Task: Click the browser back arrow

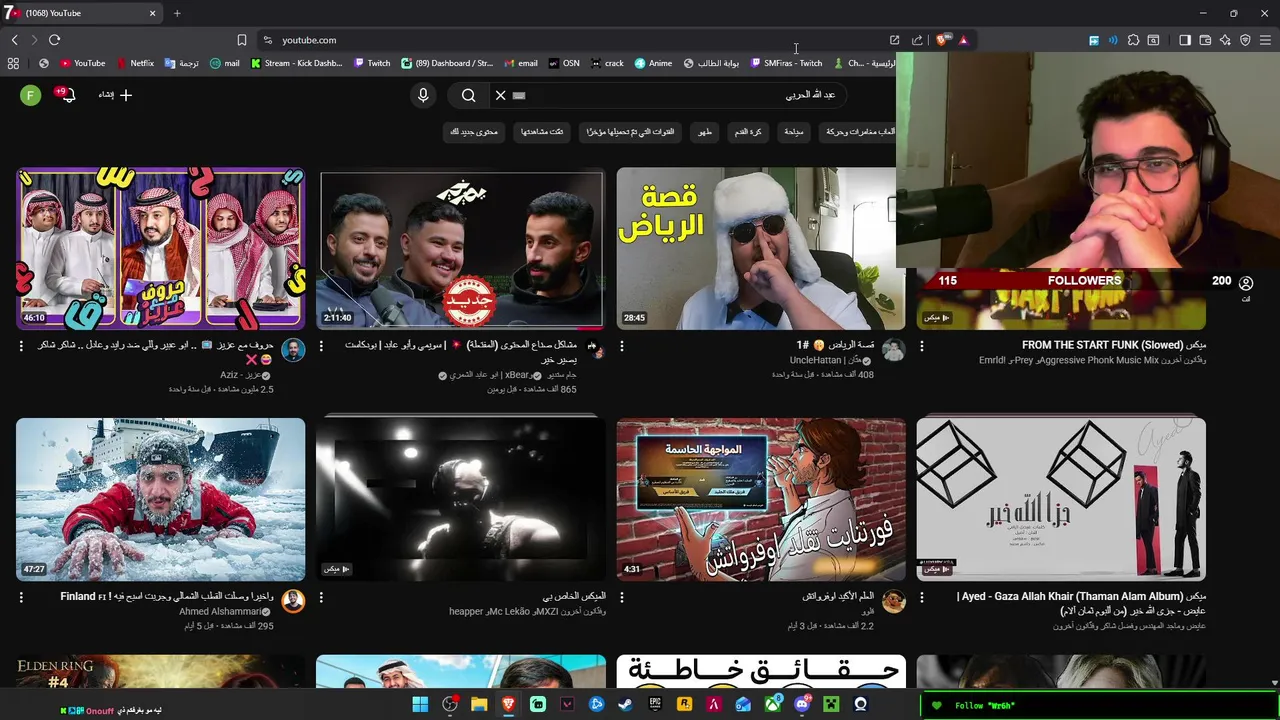Action: click(14, 40)
